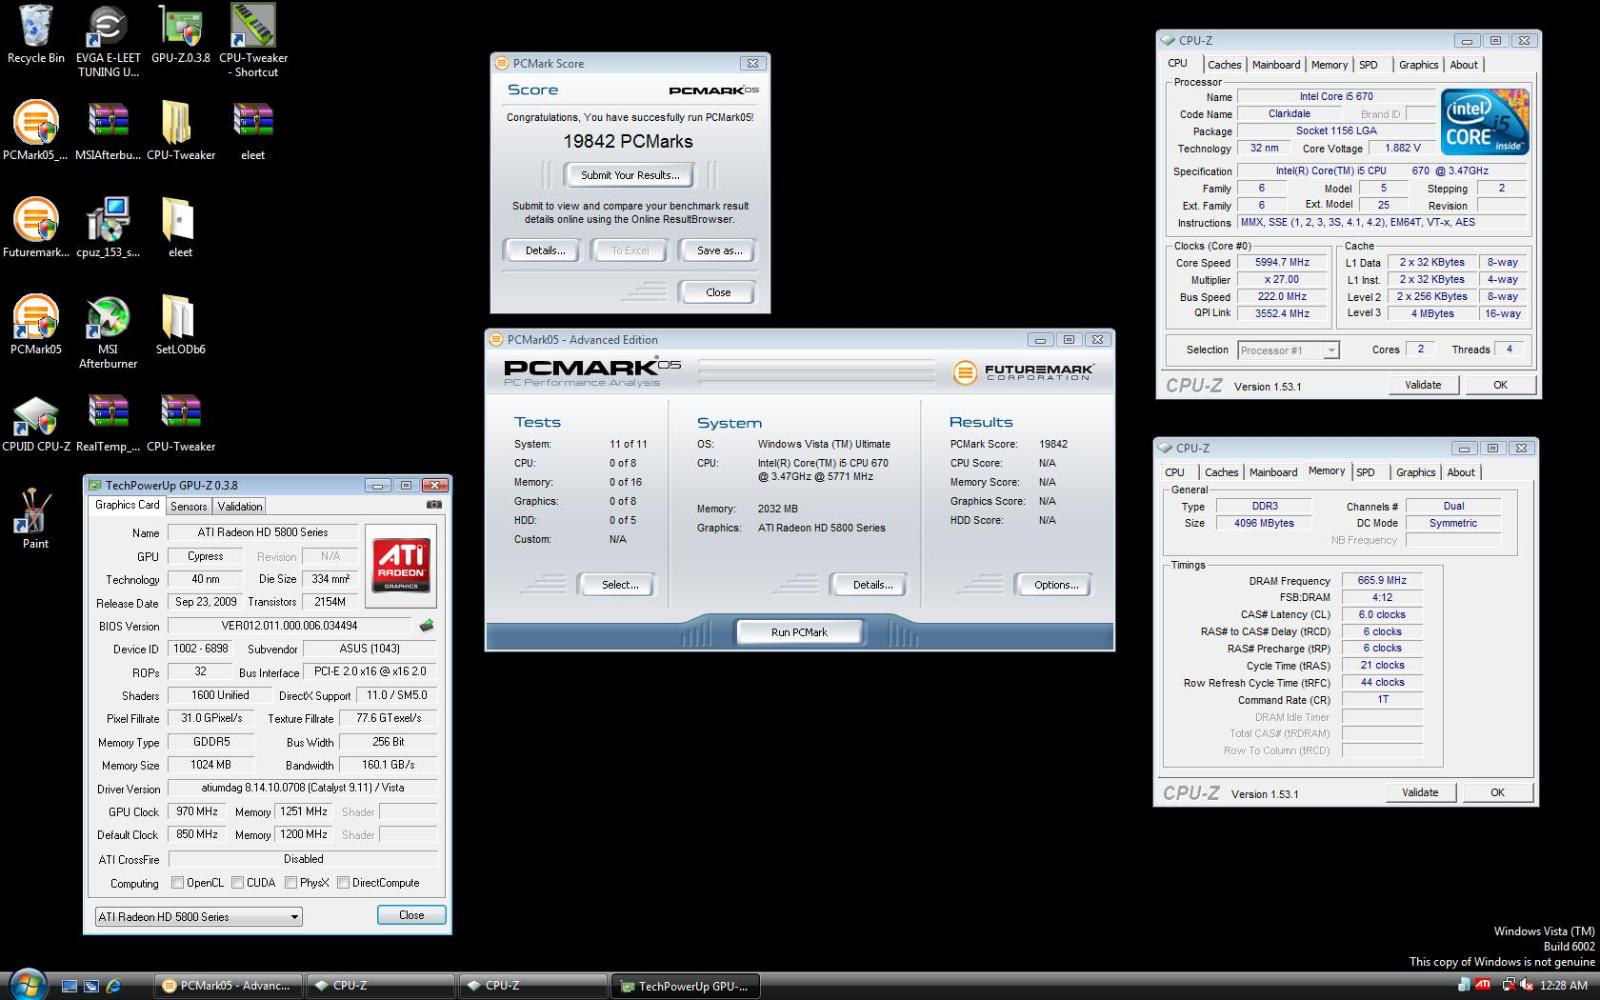
Task: Click Submit Your Results button
Action: (x=630, y=175)
